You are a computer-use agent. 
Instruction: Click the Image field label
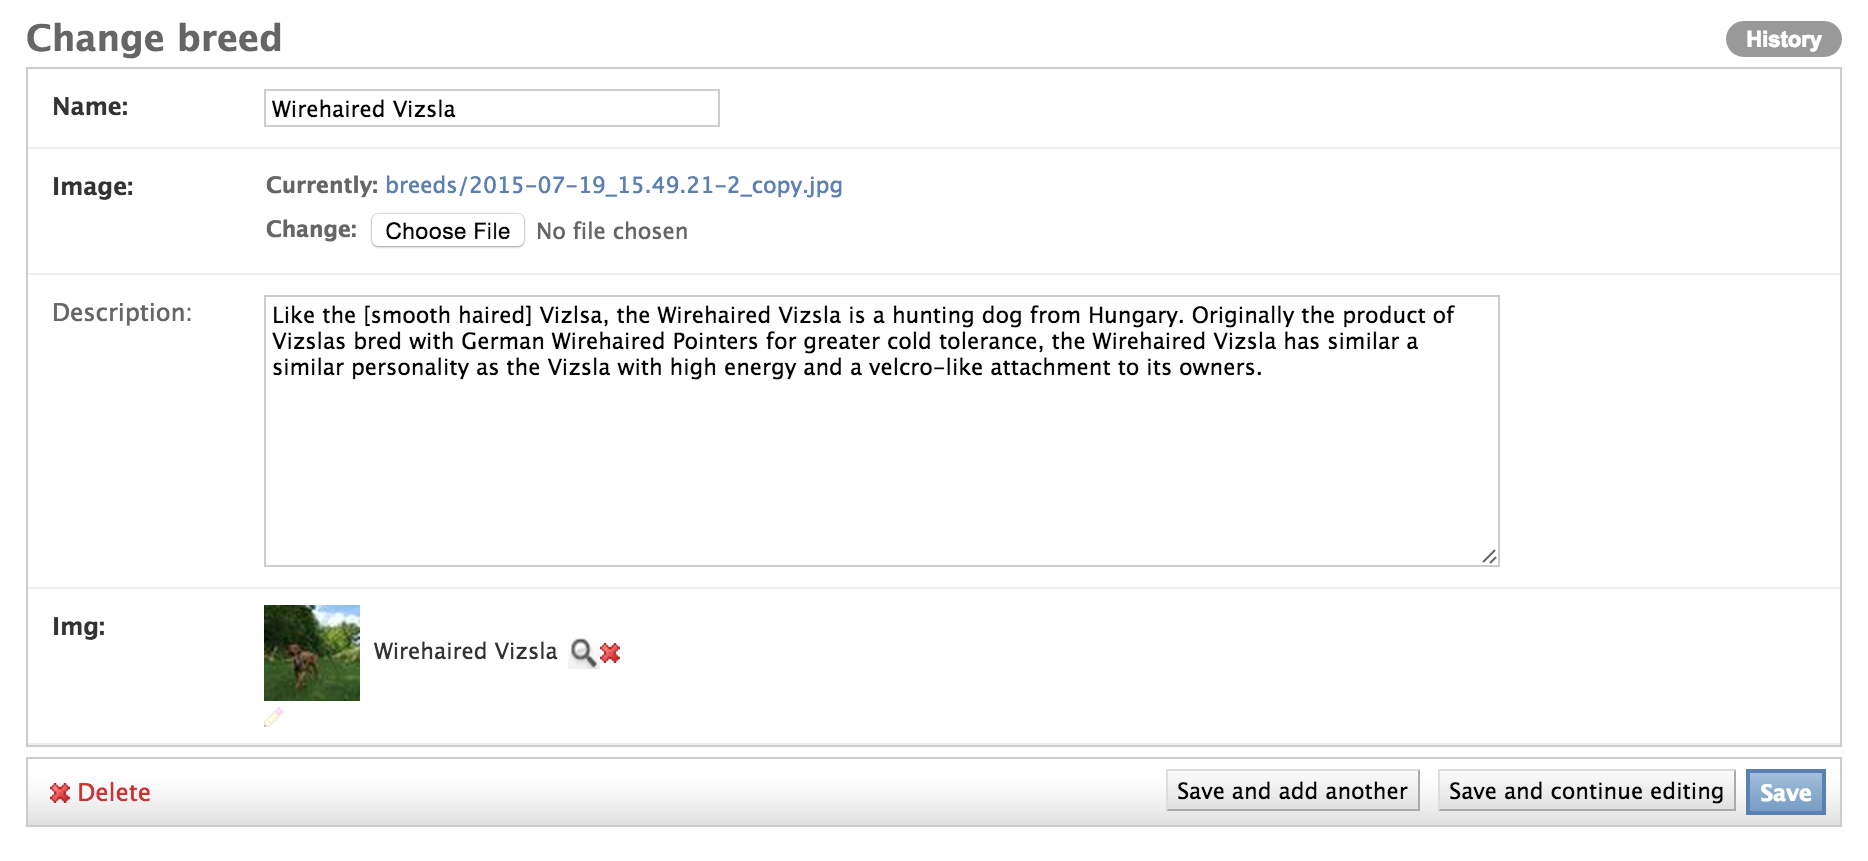tap(93, 187)
